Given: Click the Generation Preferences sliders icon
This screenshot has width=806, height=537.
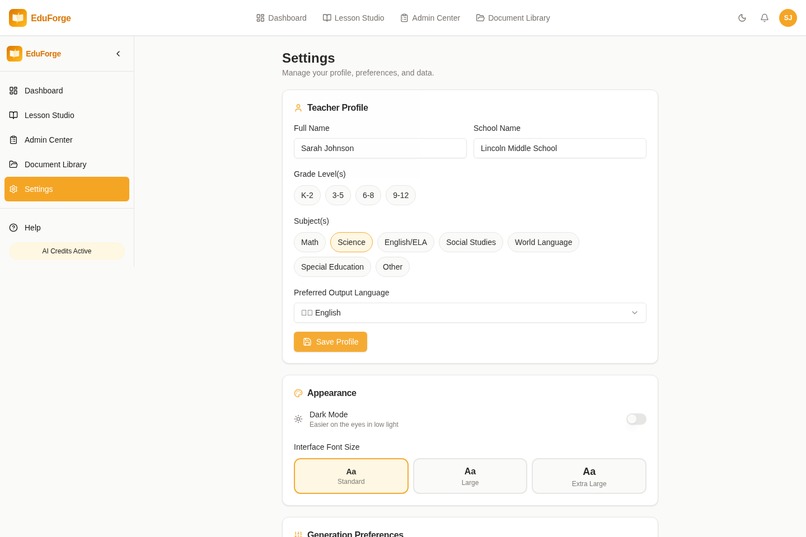Looking at the screenshot, I should tap(298, 534).
